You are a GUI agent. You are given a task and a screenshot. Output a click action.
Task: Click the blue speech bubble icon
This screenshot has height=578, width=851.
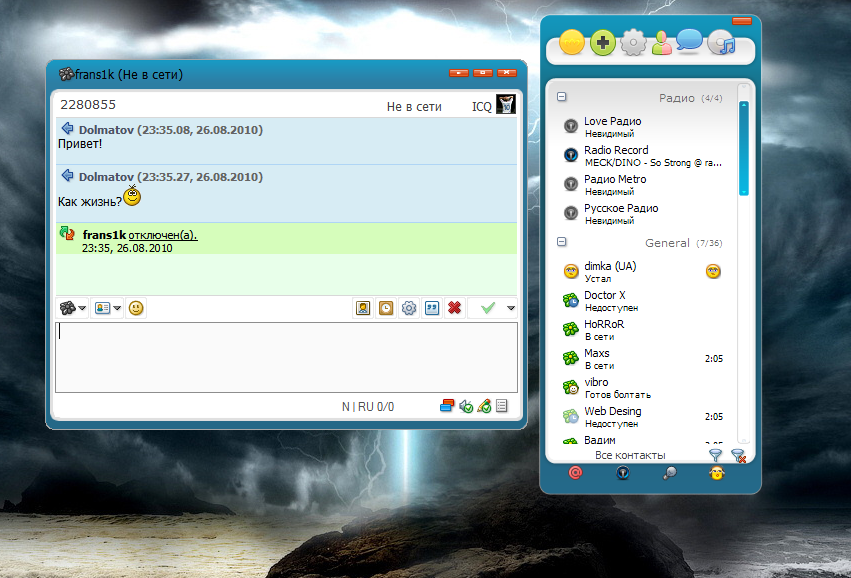(x=689, y=41)
